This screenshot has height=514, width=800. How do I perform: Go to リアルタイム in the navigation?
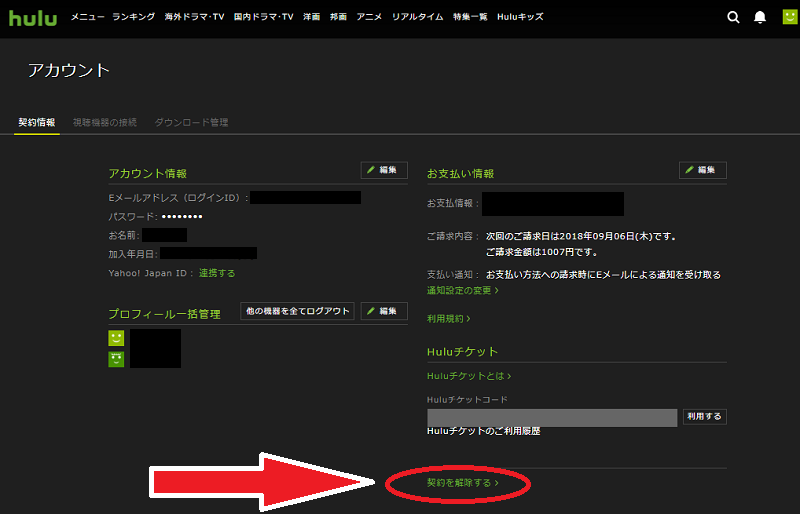pos(417,17)
